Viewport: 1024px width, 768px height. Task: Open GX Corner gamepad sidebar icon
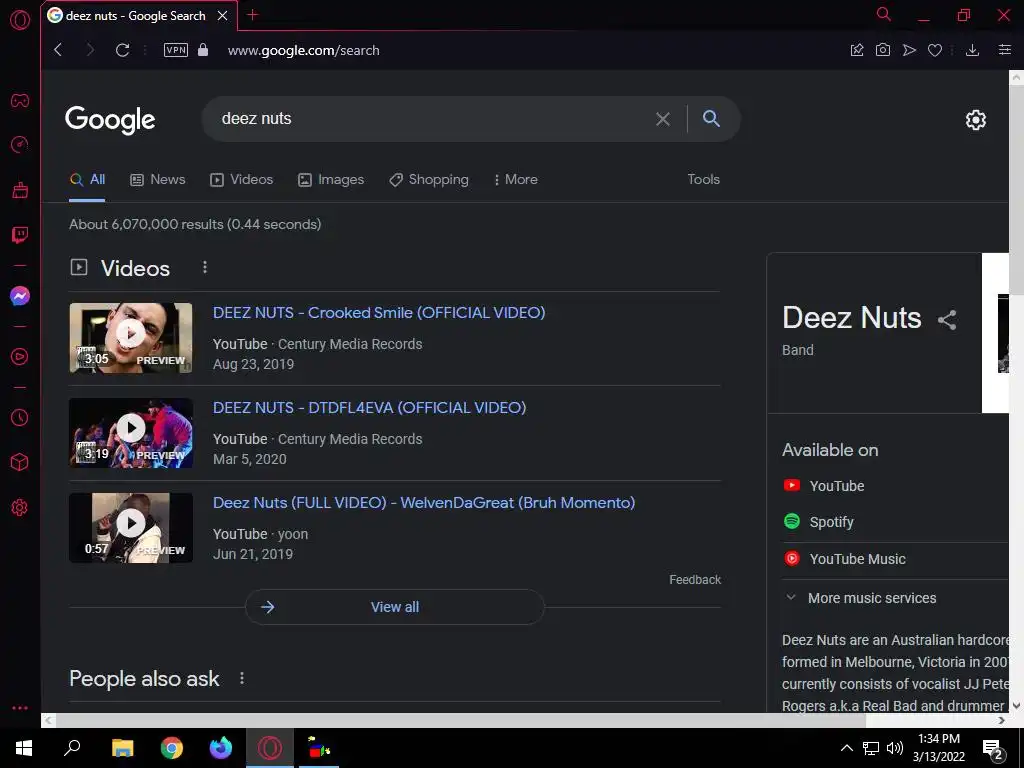pos(20,101)
